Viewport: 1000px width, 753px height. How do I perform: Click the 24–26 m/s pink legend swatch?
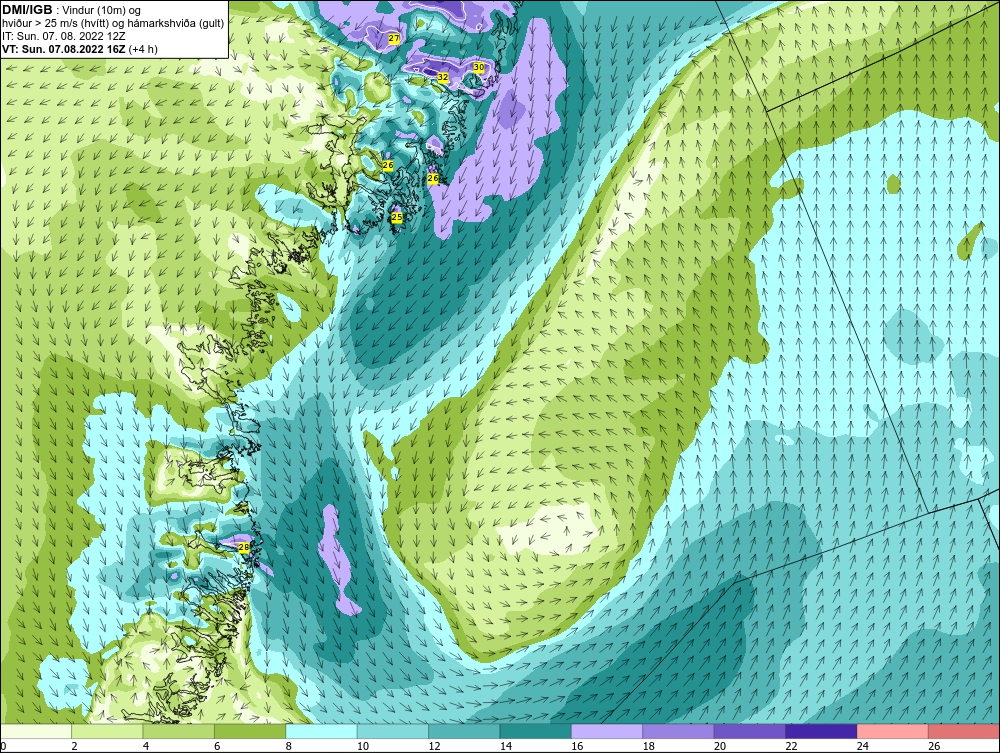[893, 731]
